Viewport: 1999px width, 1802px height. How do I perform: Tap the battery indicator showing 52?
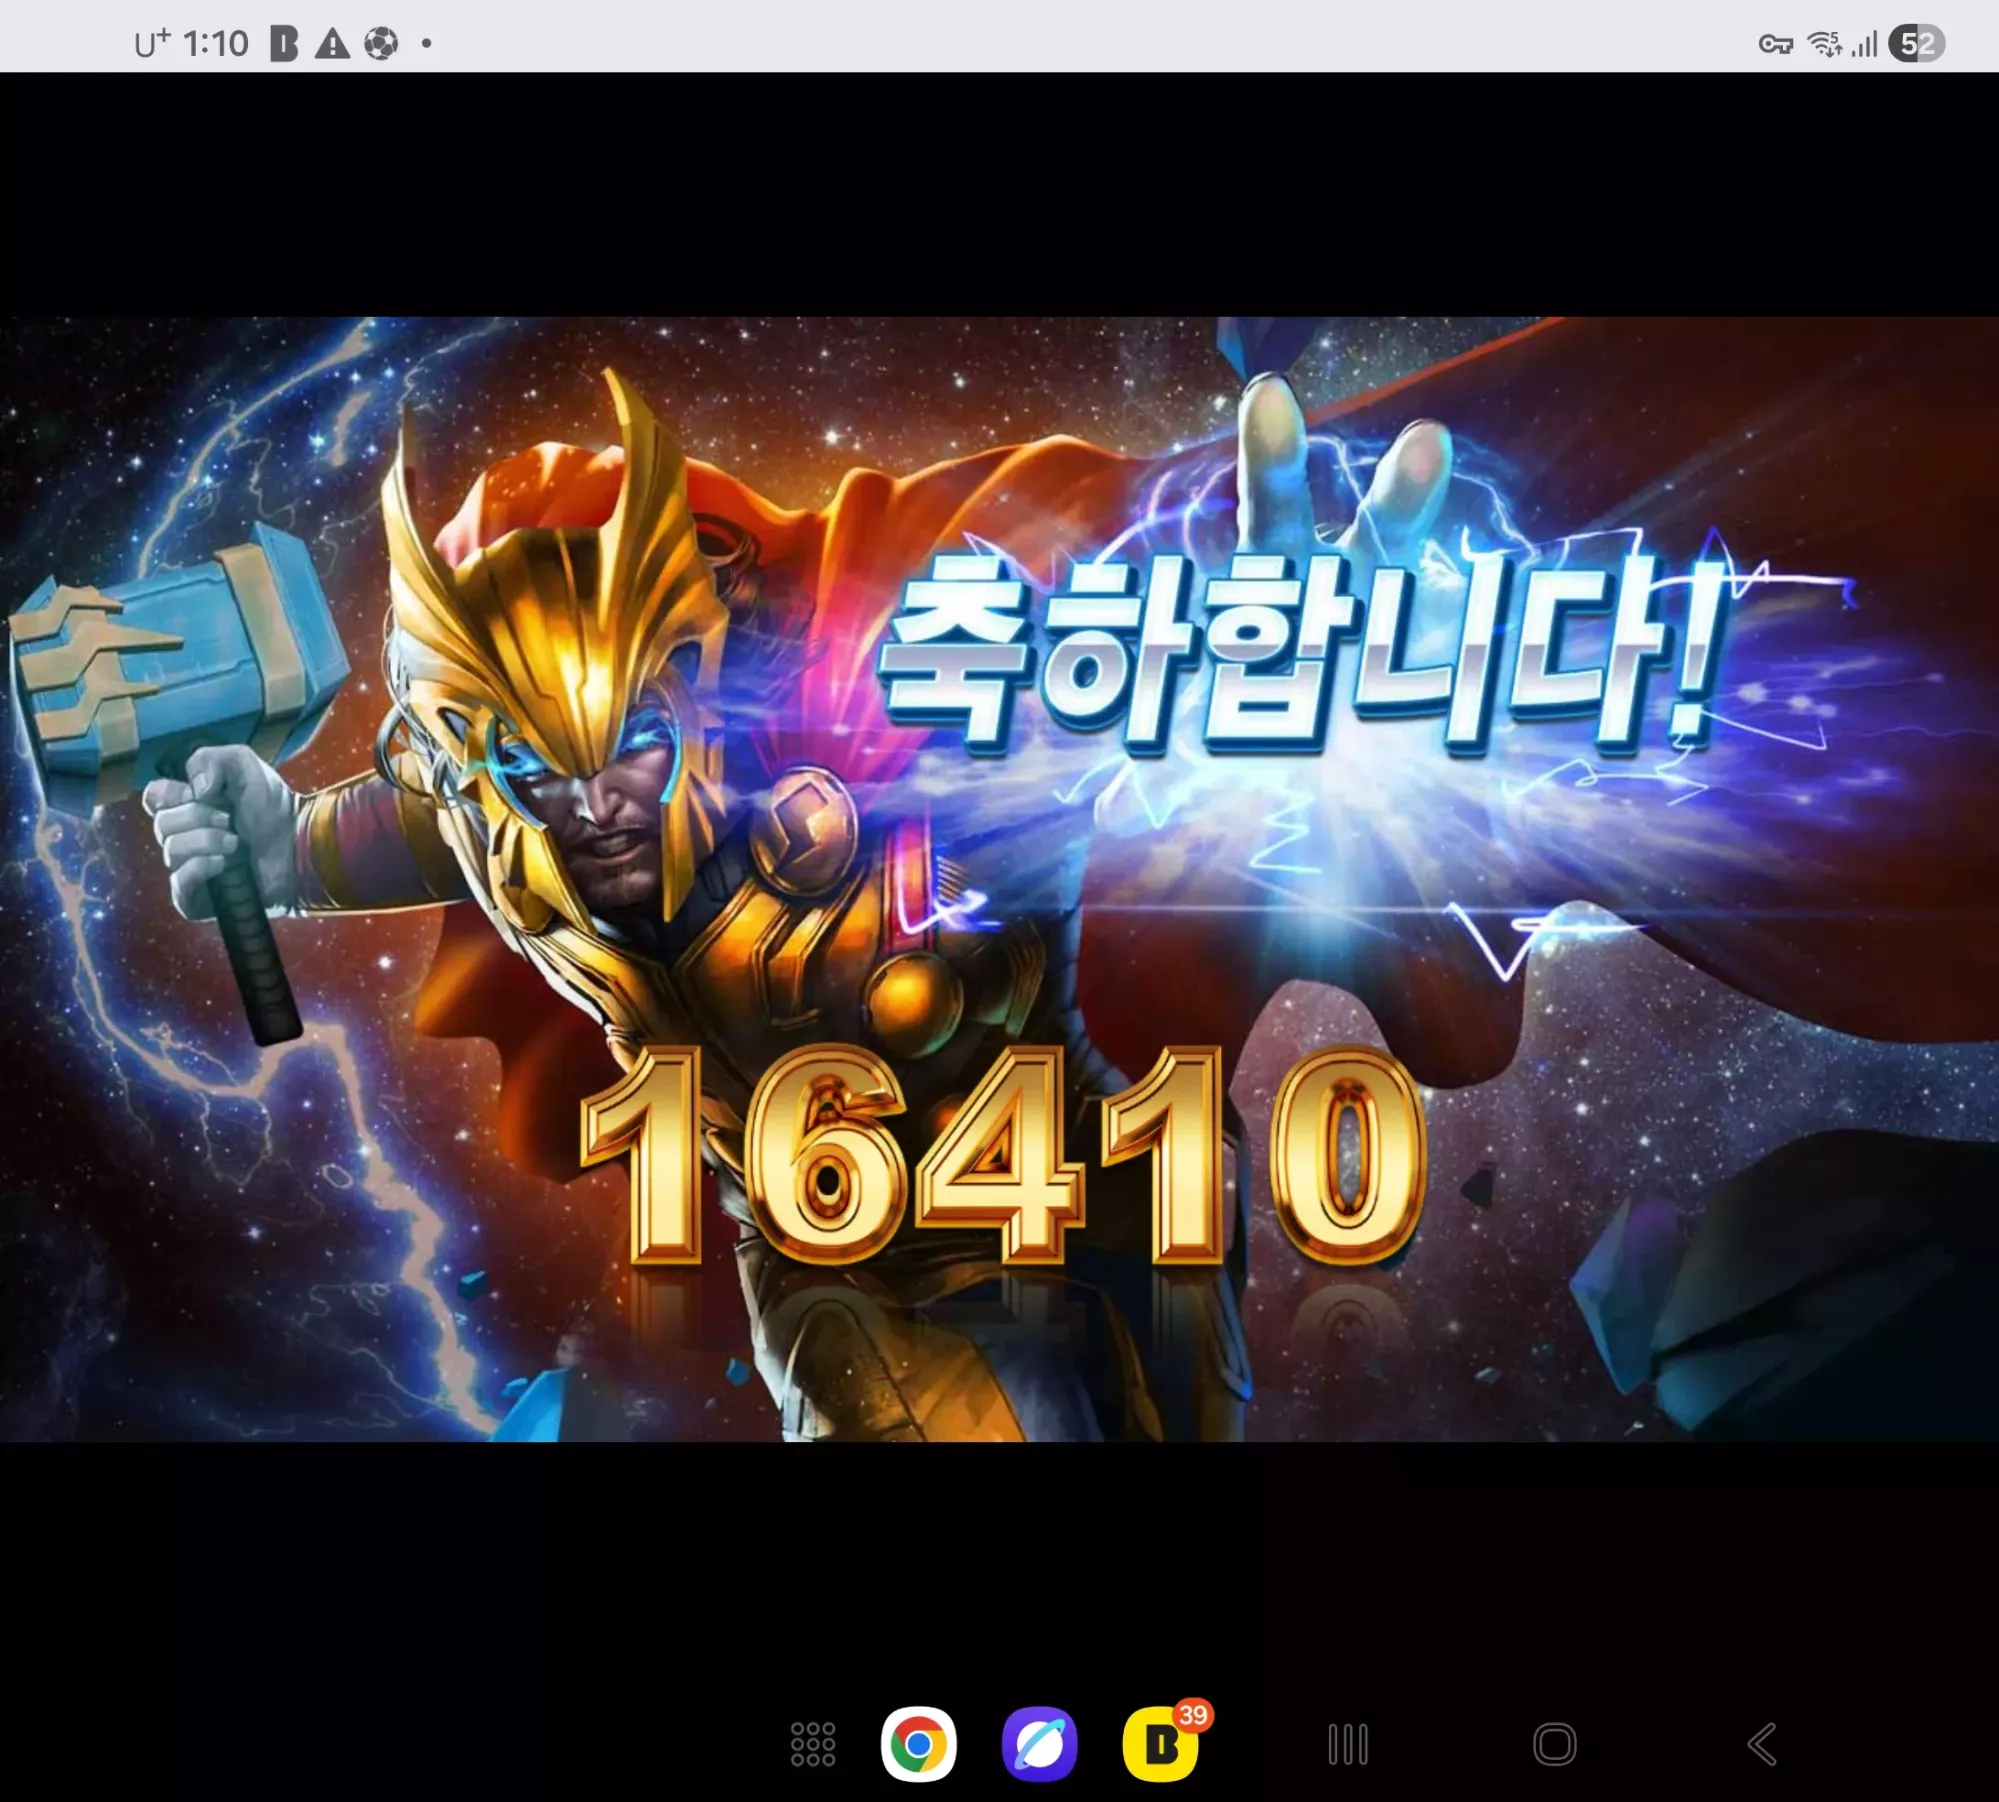coord(1916,44)
